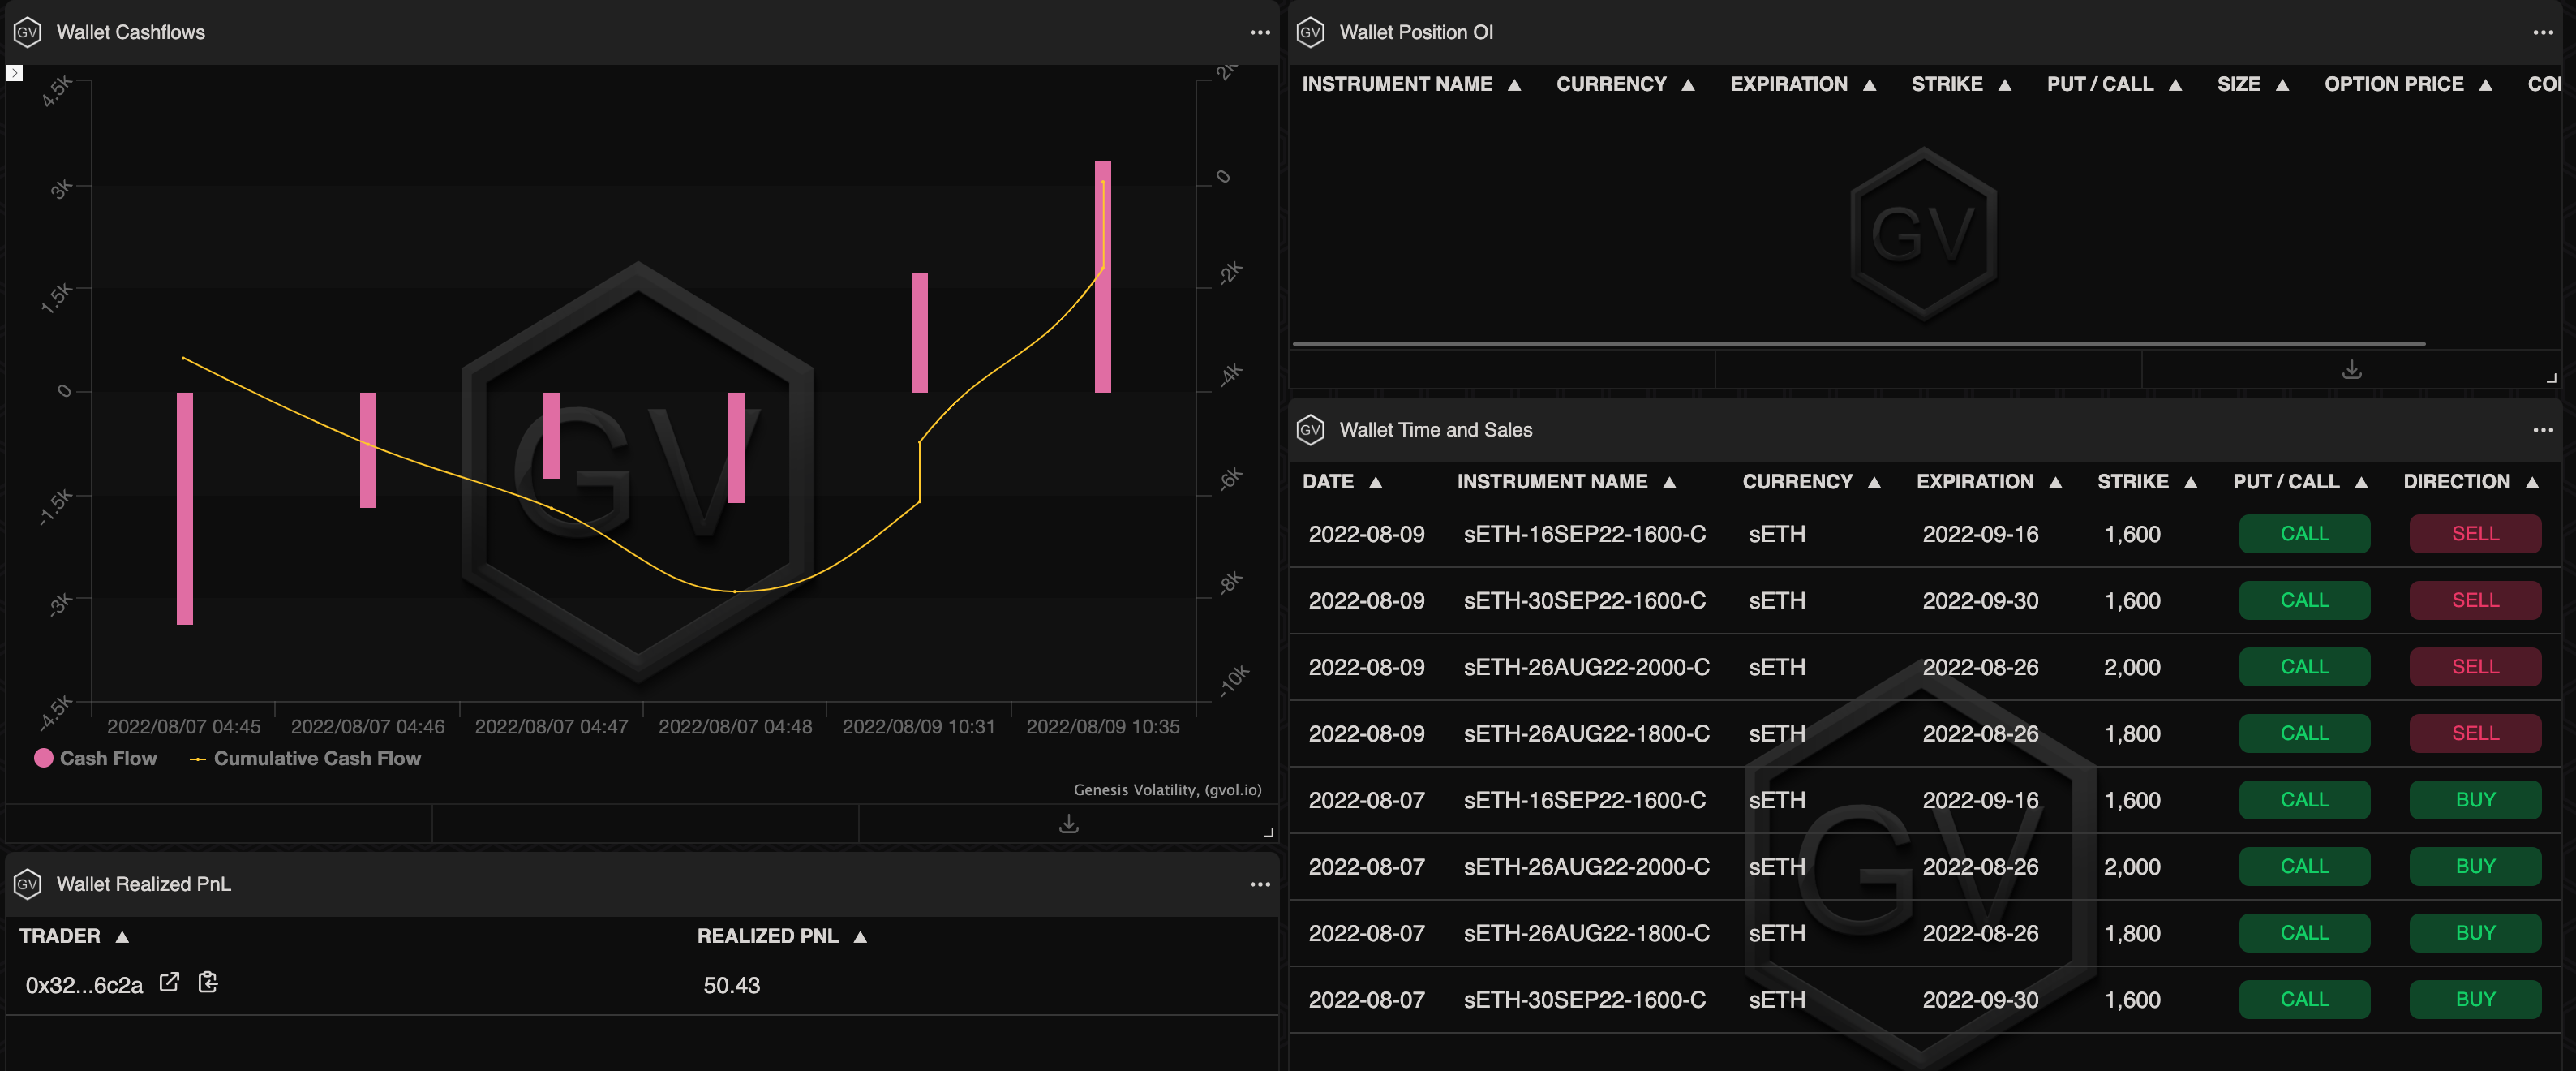2576x1071 pixels.
Task: Select sETH-30SEP22-1600-C in 2022-08-09 row
Action: coord(1584,601)
